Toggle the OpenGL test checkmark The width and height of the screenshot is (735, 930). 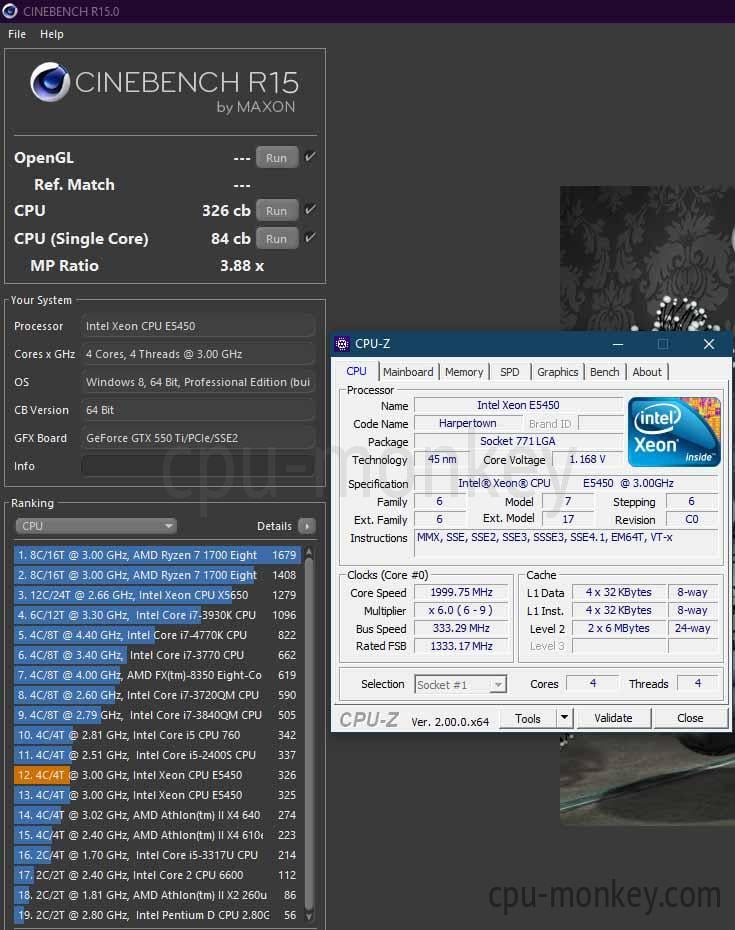(310, 157)
